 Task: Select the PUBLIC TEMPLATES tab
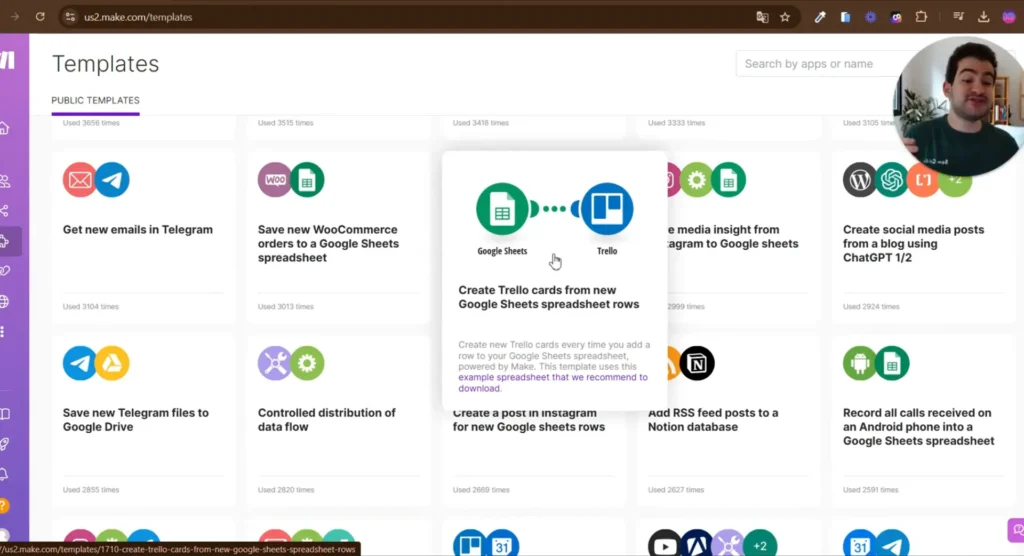pyautogui.click(x=95, y=101)
